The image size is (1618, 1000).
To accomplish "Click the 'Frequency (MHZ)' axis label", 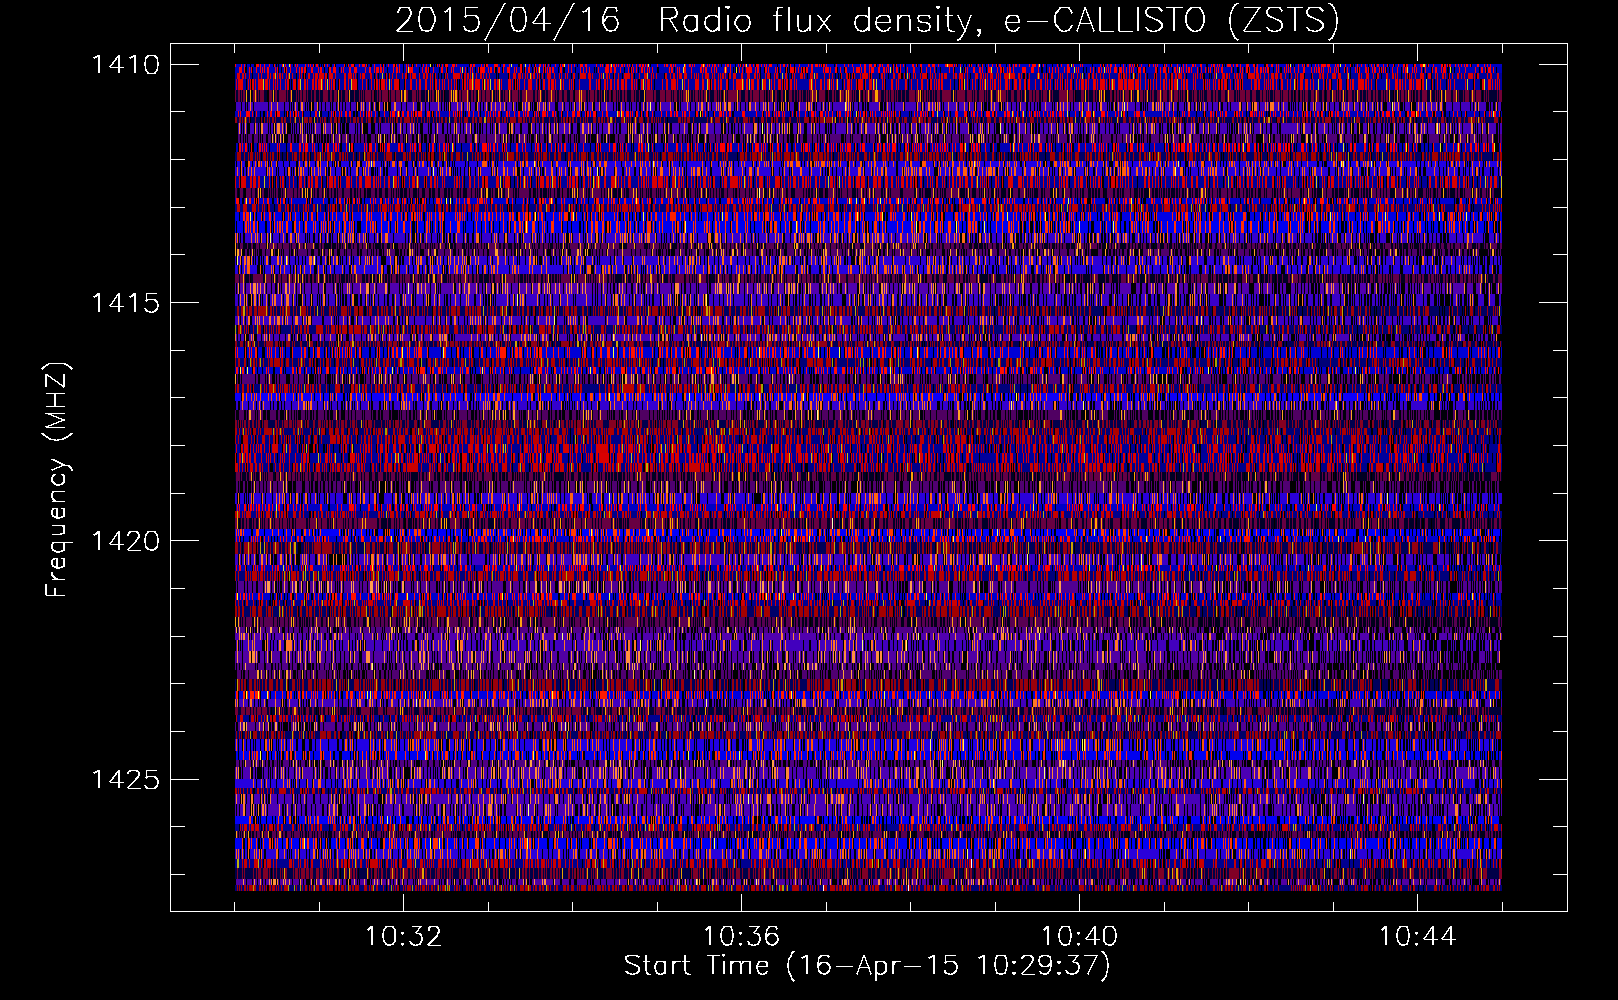I will [x=57, y=480].
